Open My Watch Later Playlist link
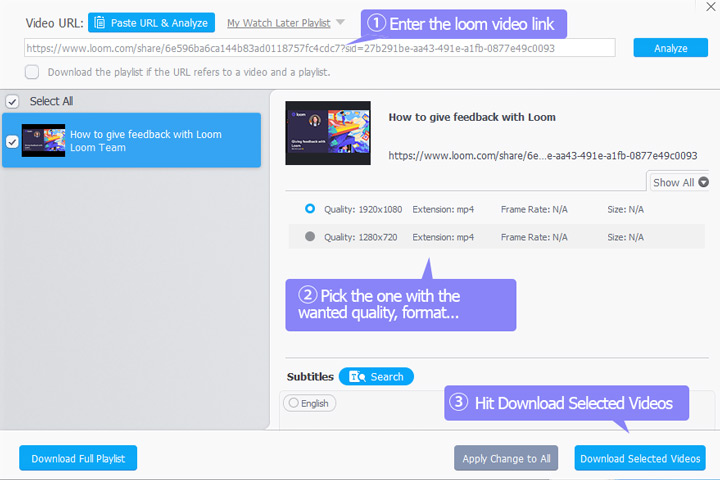 278,23
